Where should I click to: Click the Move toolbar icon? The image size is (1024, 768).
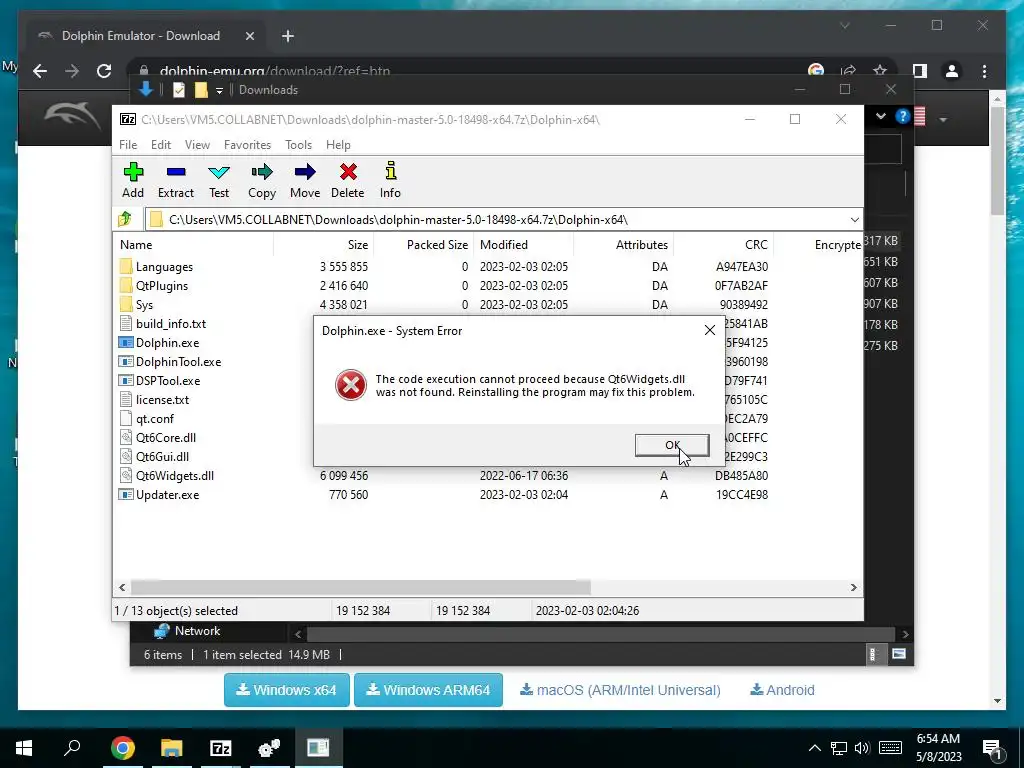click(x=305, y=180)
